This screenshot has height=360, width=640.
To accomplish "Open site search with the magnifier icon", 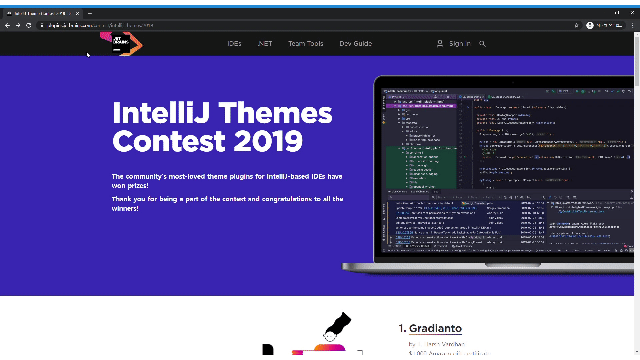I will click(482, 44).
